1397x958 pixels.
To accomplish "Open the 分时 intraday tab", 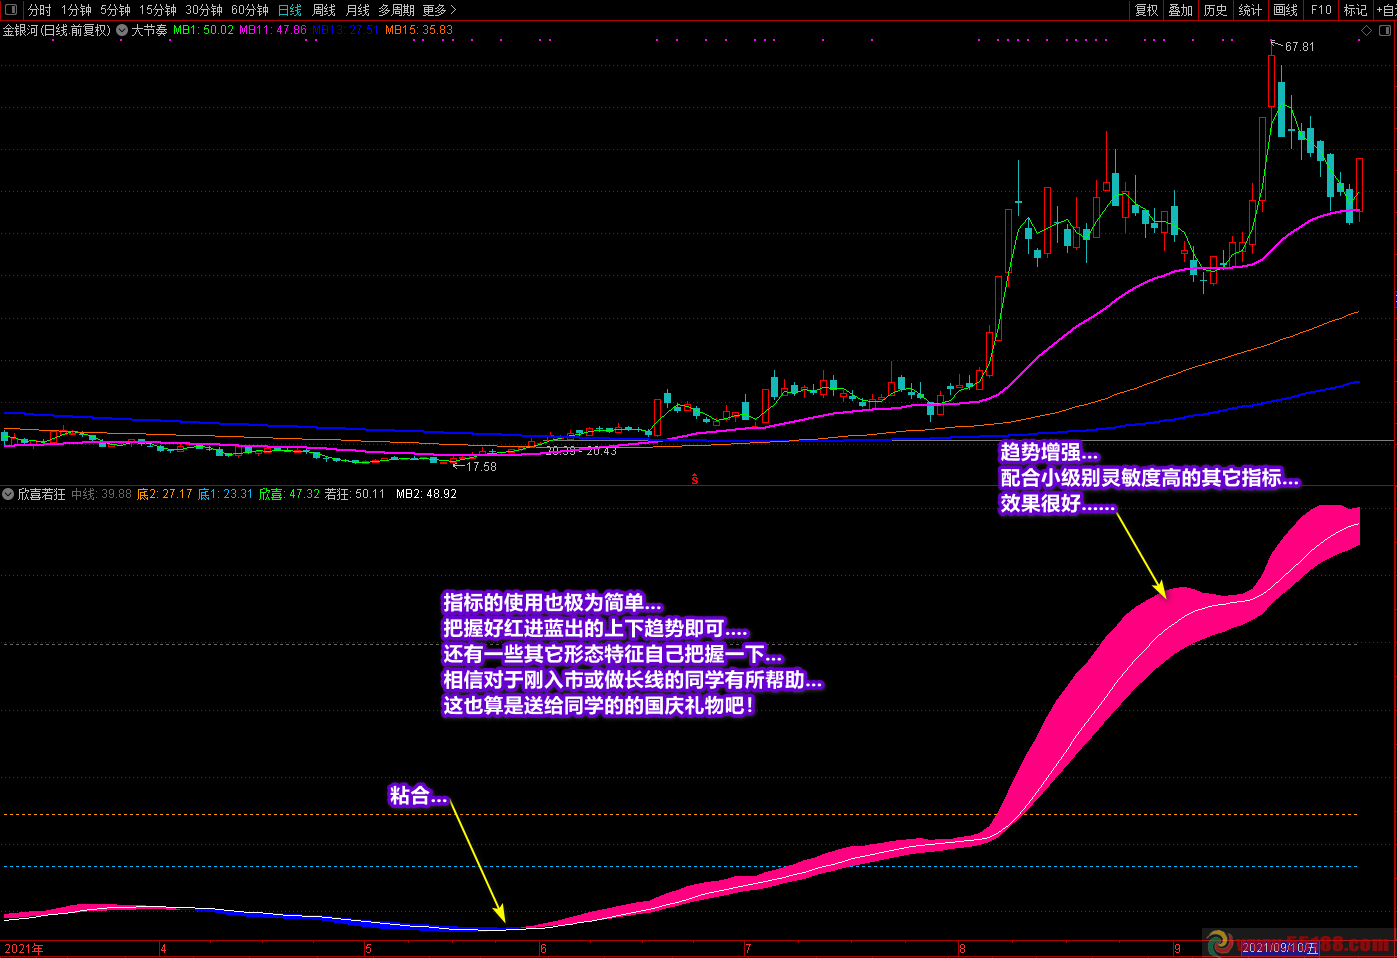I will pyautogui.click(x=40, y=10).
